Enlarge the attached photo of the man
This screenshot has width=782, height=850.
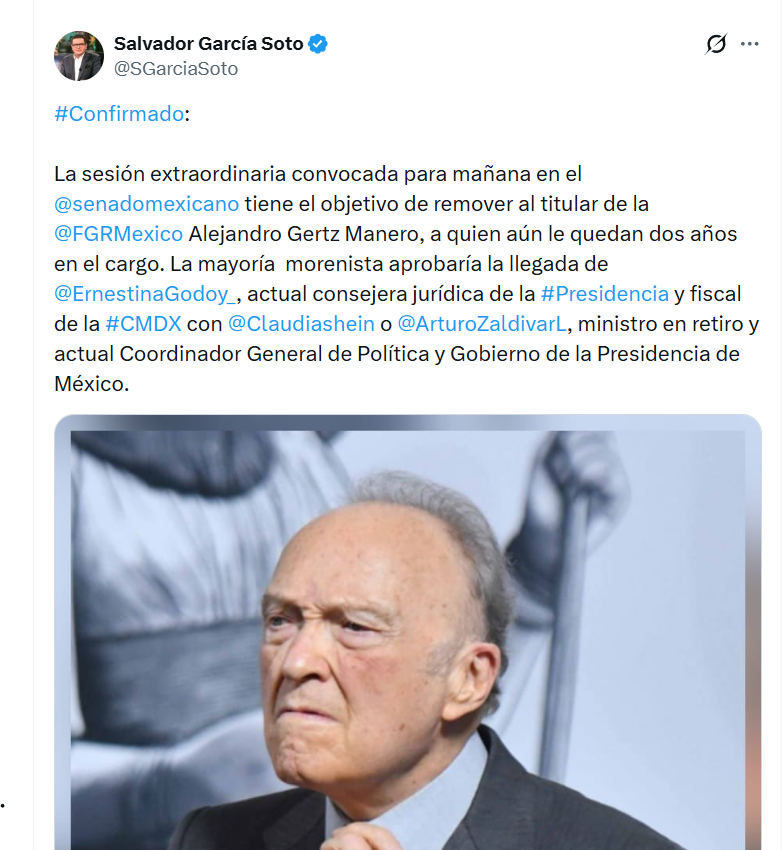[x=408, y=640]
